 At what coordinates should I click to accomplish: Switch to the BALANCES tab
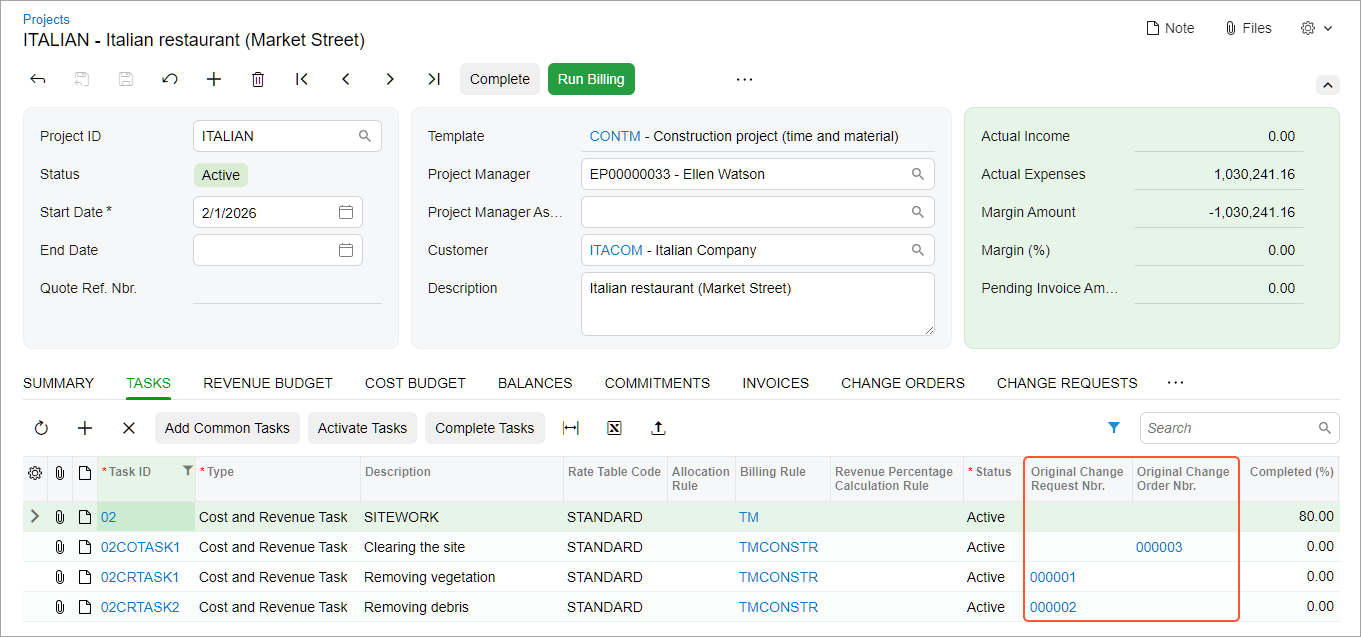point(535,383)
